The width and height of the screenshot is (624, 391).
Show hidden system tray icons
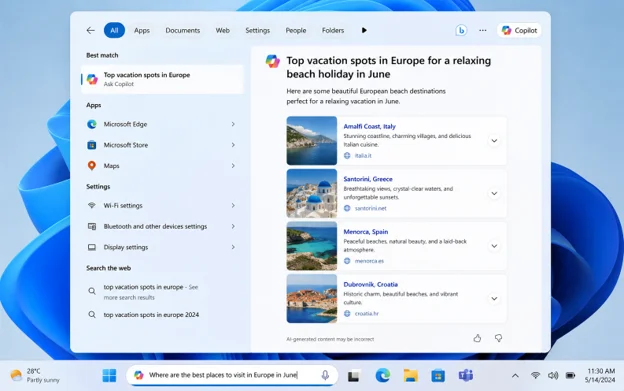(x=515, y=375)
